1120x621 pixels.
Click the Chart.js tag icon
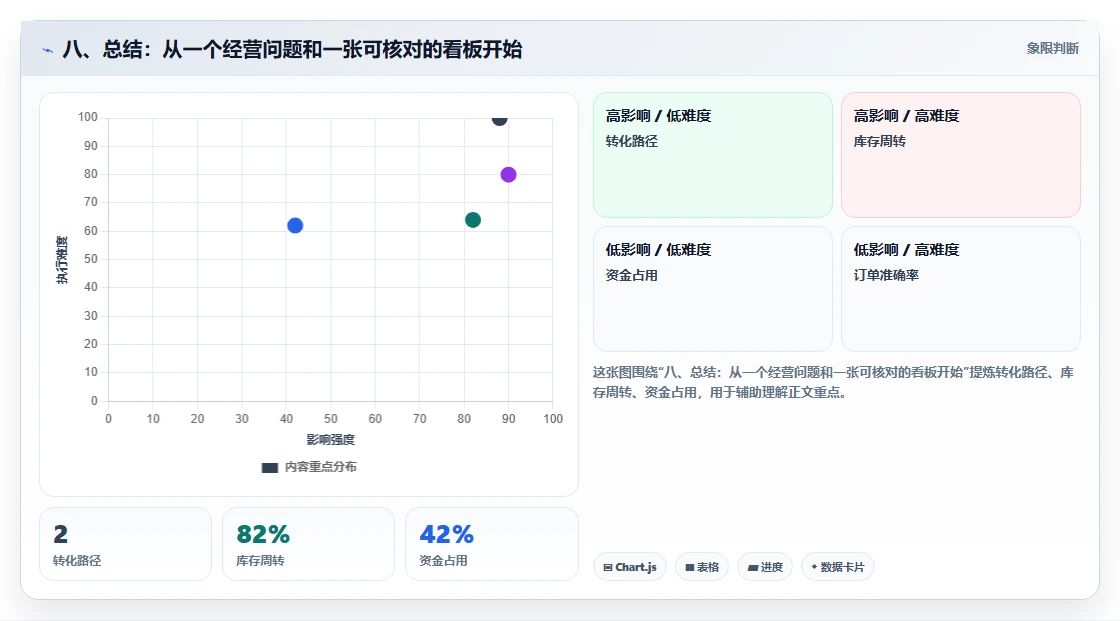click(x=608, y=567)
